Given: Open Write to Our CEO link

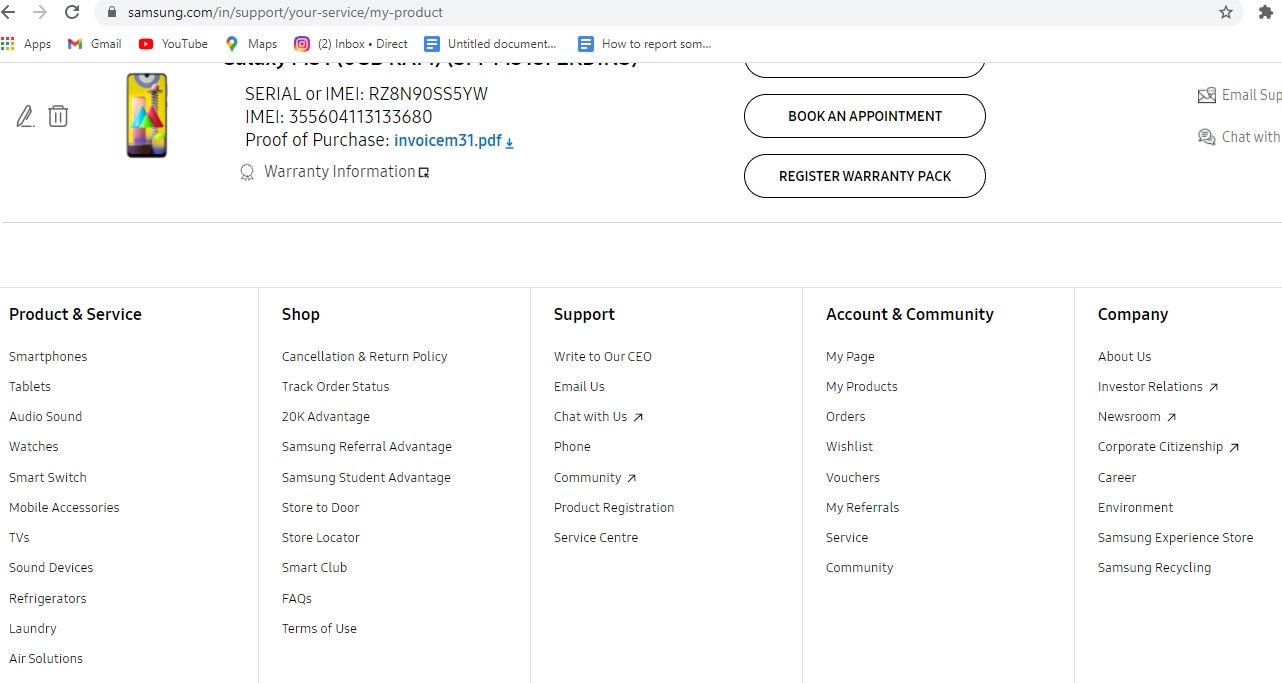Looking at the screenshot, I should 603,357.
